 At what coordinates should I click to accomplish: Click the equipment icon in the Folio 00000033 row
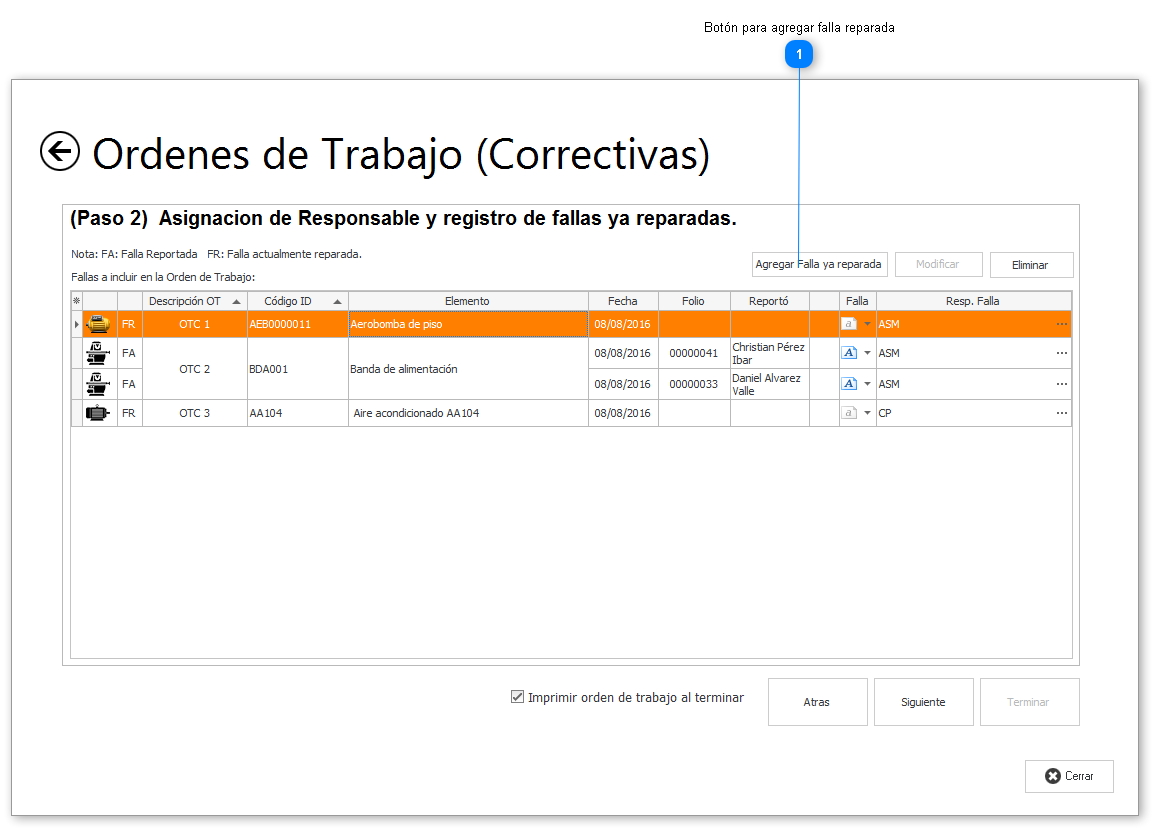point(98,384)
